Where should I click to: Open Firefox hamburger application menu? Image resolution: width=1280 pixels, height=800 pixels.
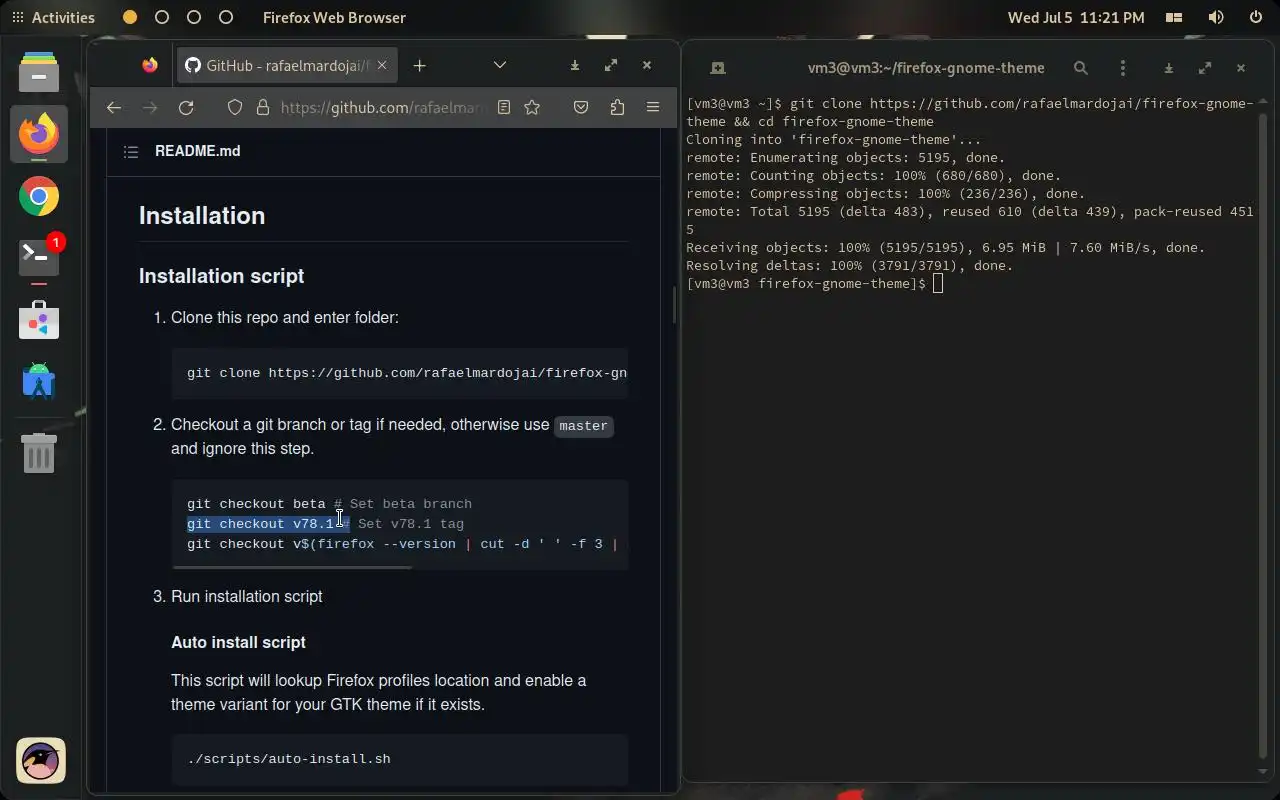click(x=653, y=107)
